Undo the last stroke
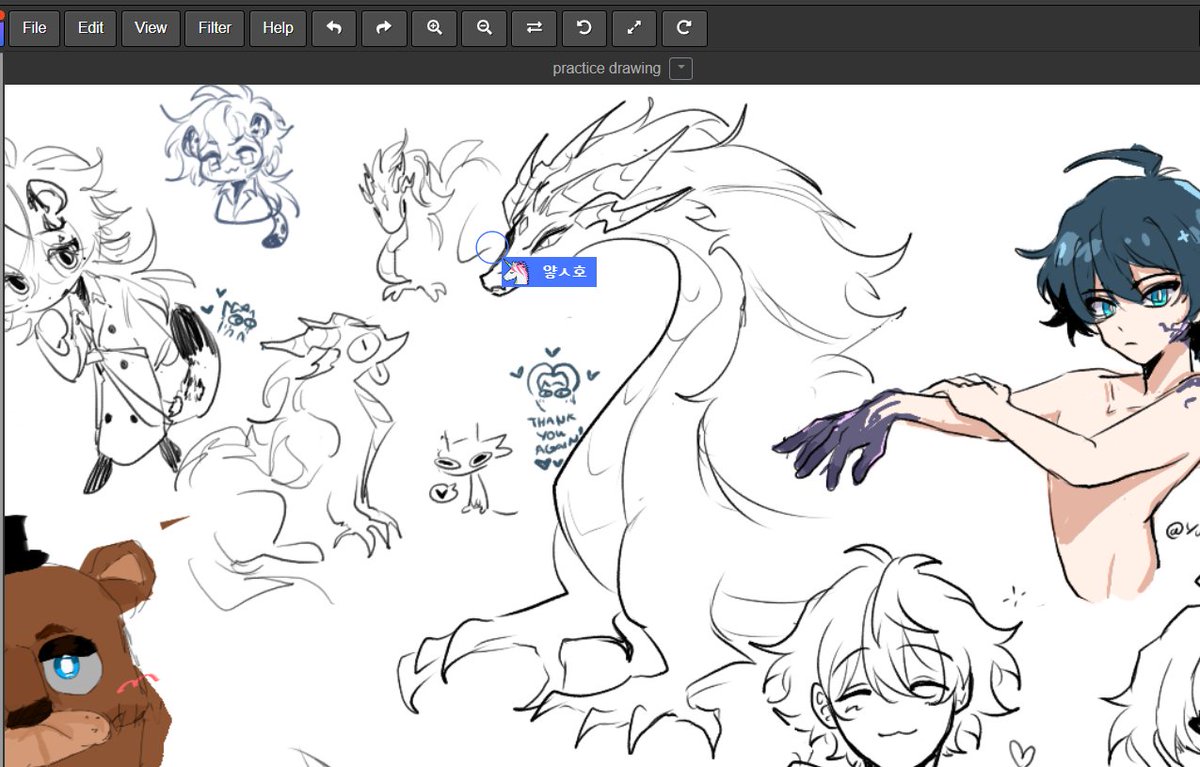Image resolution: width=1200 pixels, height=767 pixels. (334, 28)
